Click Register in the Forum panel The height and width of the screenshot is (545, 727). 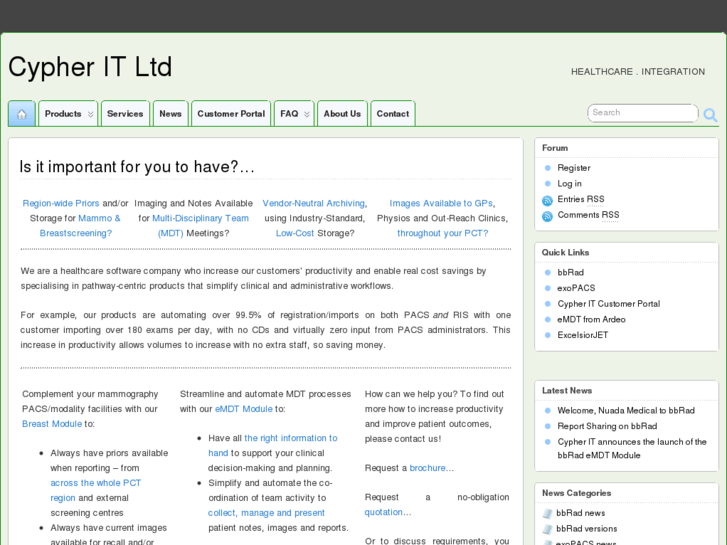574,168
